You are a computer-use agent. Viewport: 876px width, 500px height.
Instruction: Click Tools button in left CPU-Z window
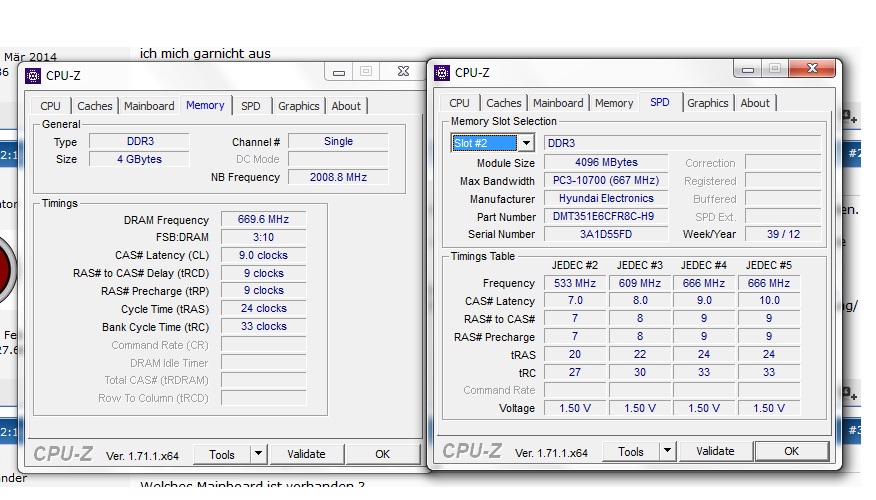[x=222, y=455]
